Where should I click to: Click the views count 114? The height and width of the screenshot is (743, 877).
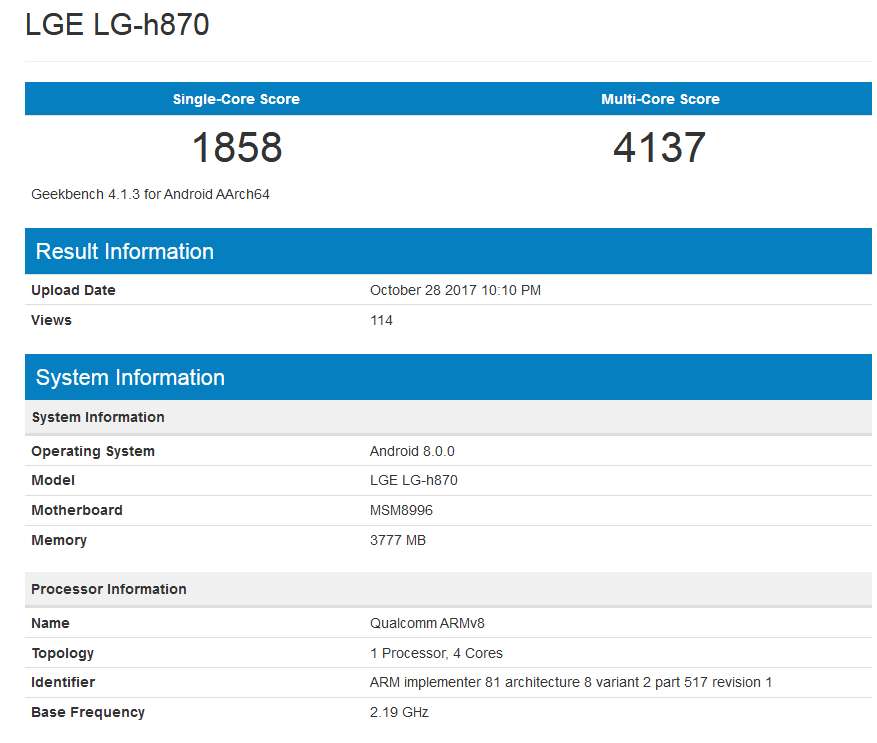381,320
